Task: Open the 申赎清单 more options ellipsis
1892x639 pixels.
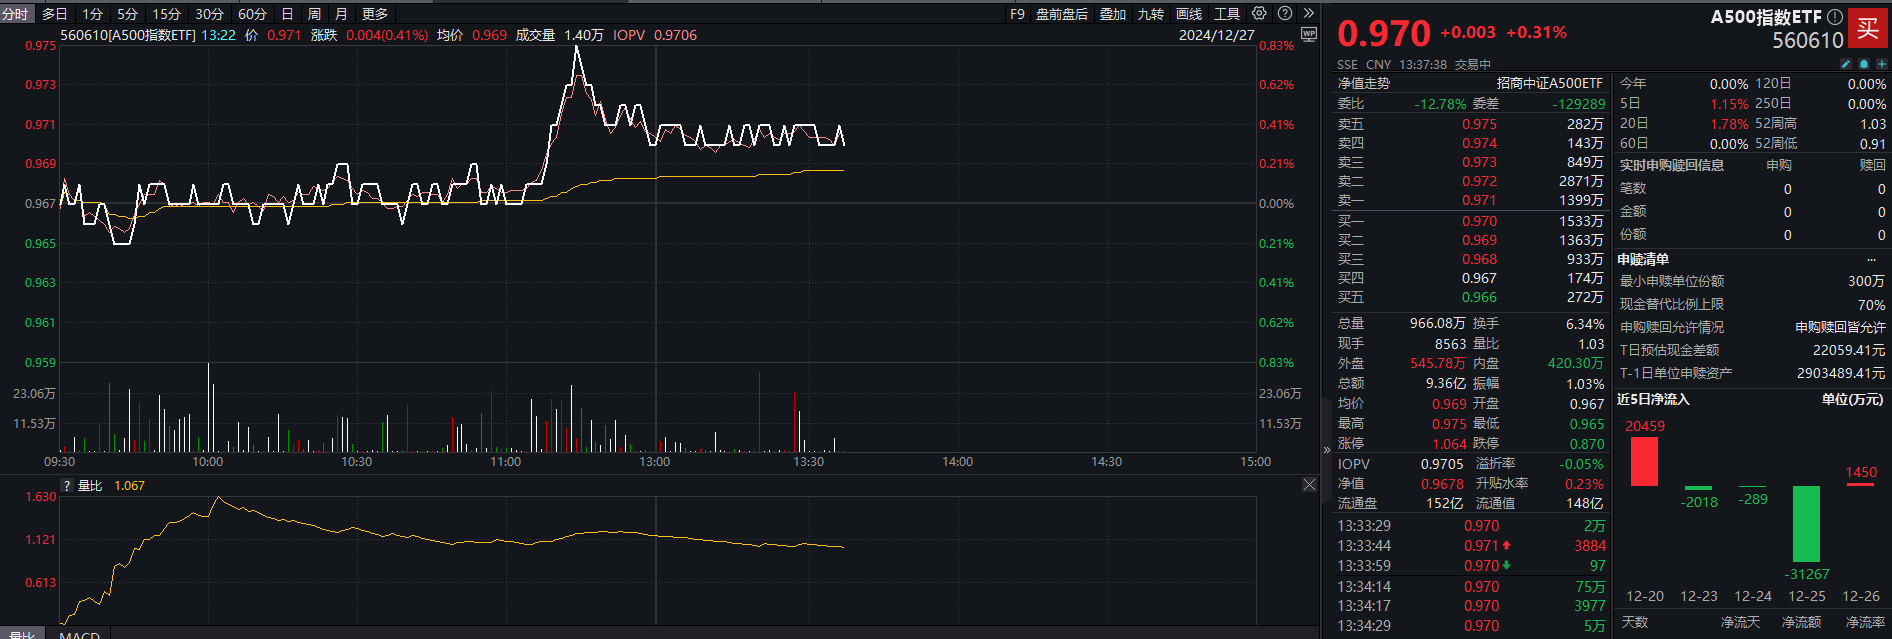Action: (1871, 260)
